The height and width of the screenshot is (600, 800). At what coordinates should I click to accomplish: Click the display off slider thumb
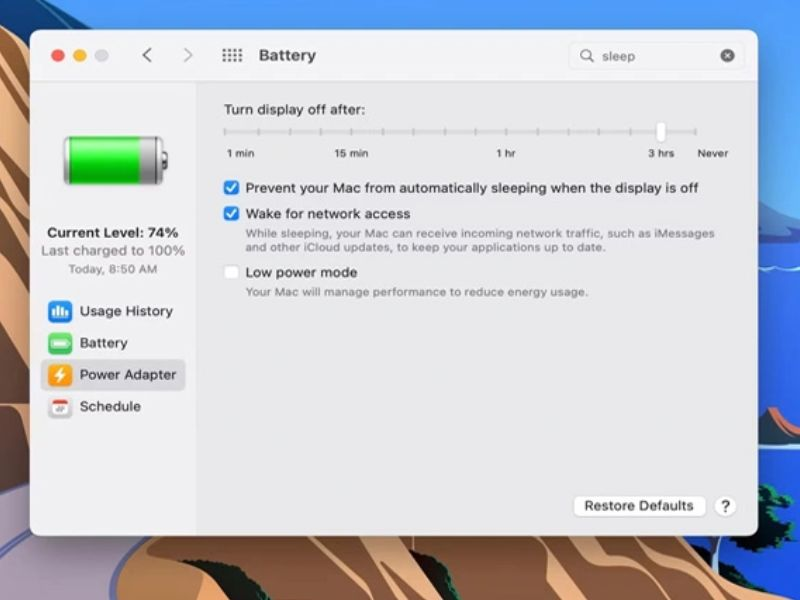click(661, 132)
